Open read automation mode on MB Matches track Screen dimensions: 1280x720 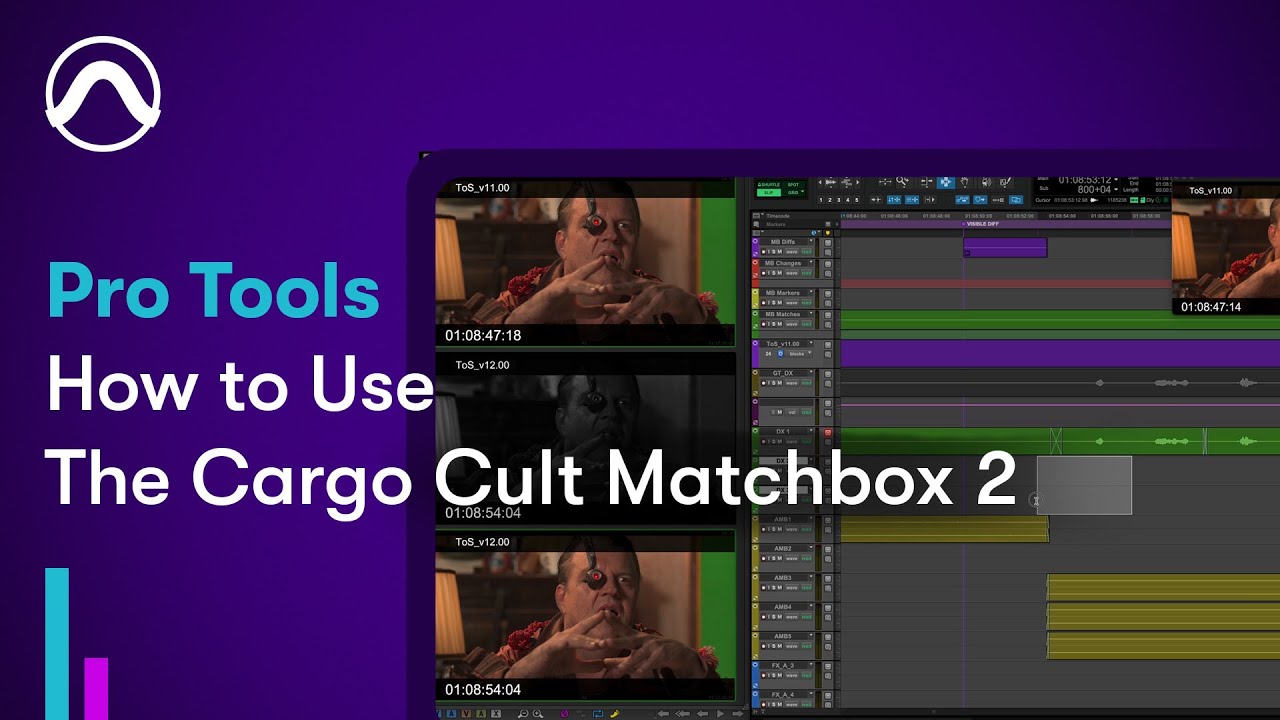point(806,324)
